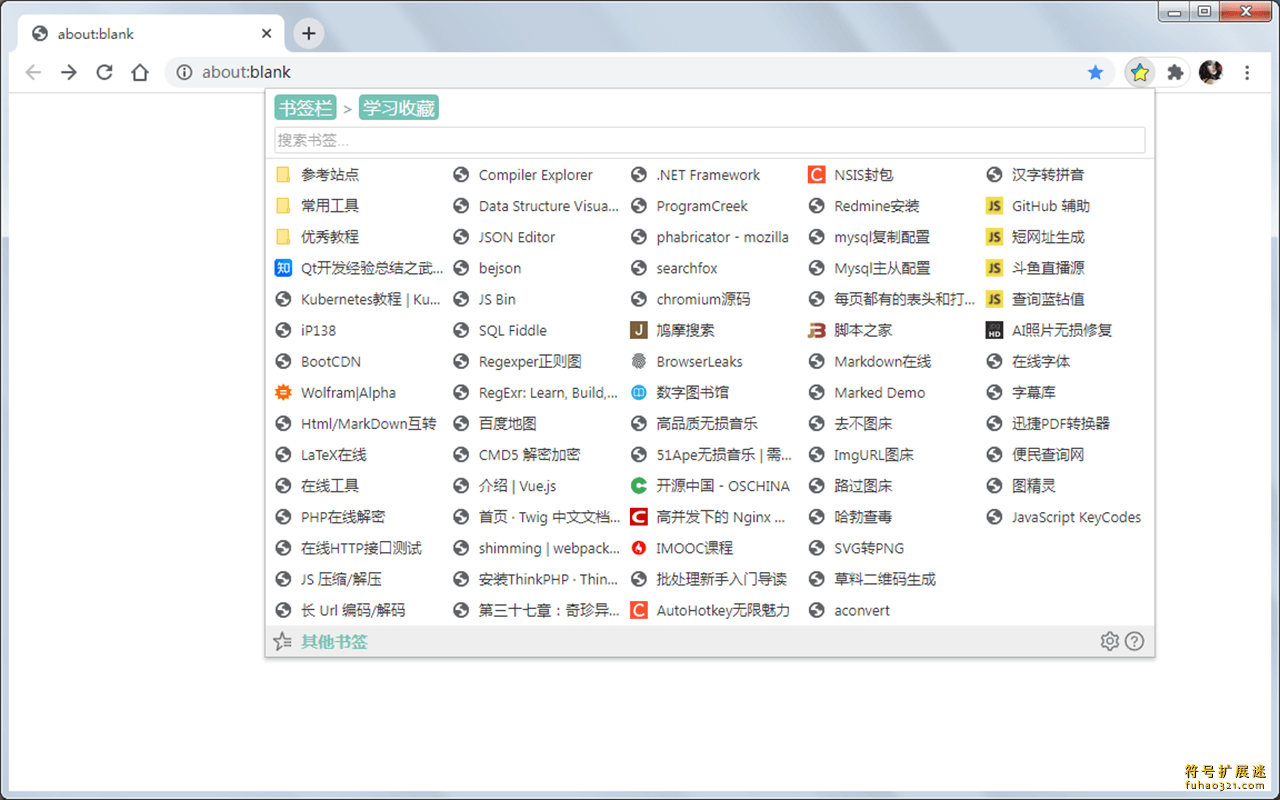Reload the page with refresh icon
This screenshot has height=800, width=1280.
pyautogui.click(x=104, y=72)
